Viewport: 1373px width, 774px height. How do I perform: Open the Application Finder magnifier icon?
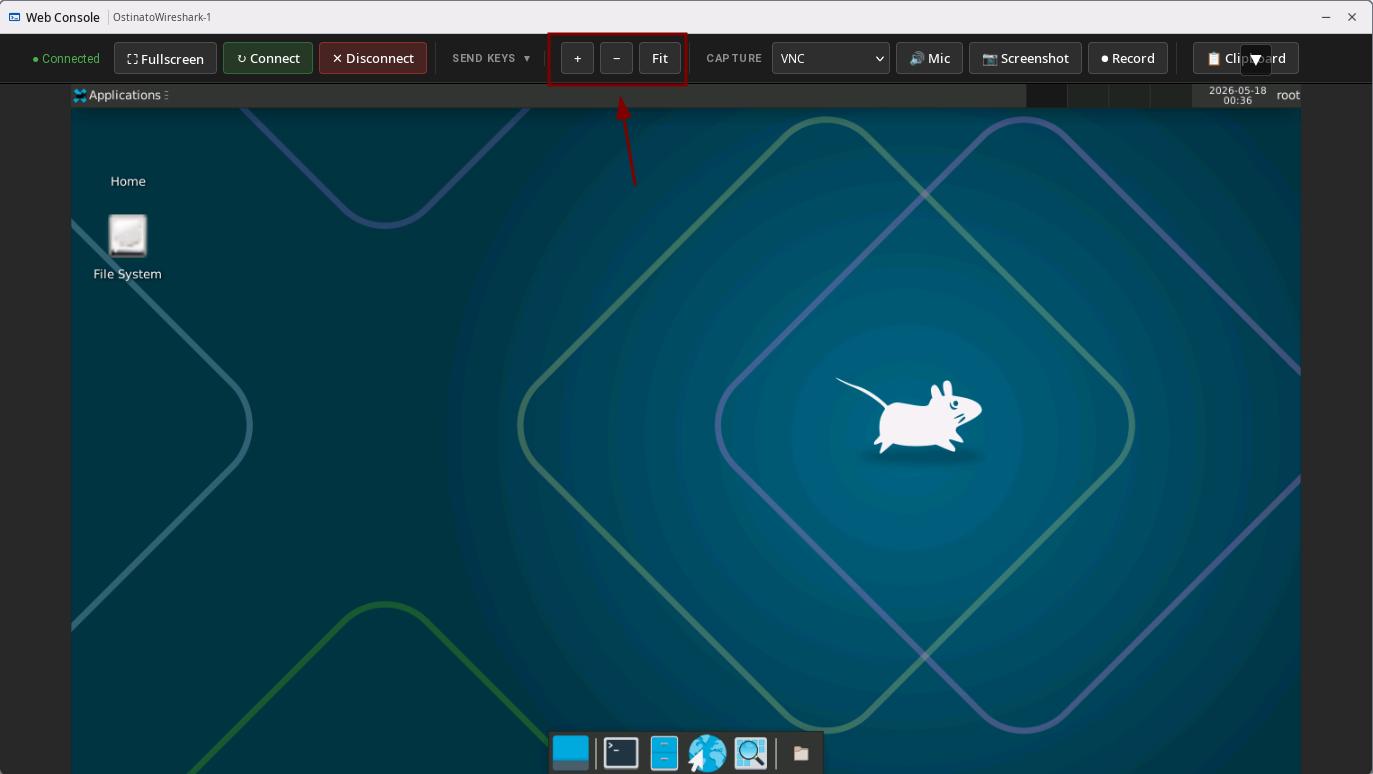pos(750,753)
